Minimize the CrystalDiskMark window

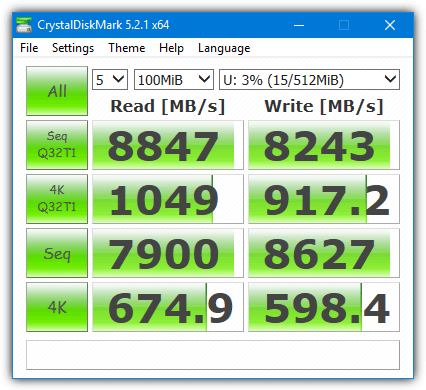click(299, 25)
